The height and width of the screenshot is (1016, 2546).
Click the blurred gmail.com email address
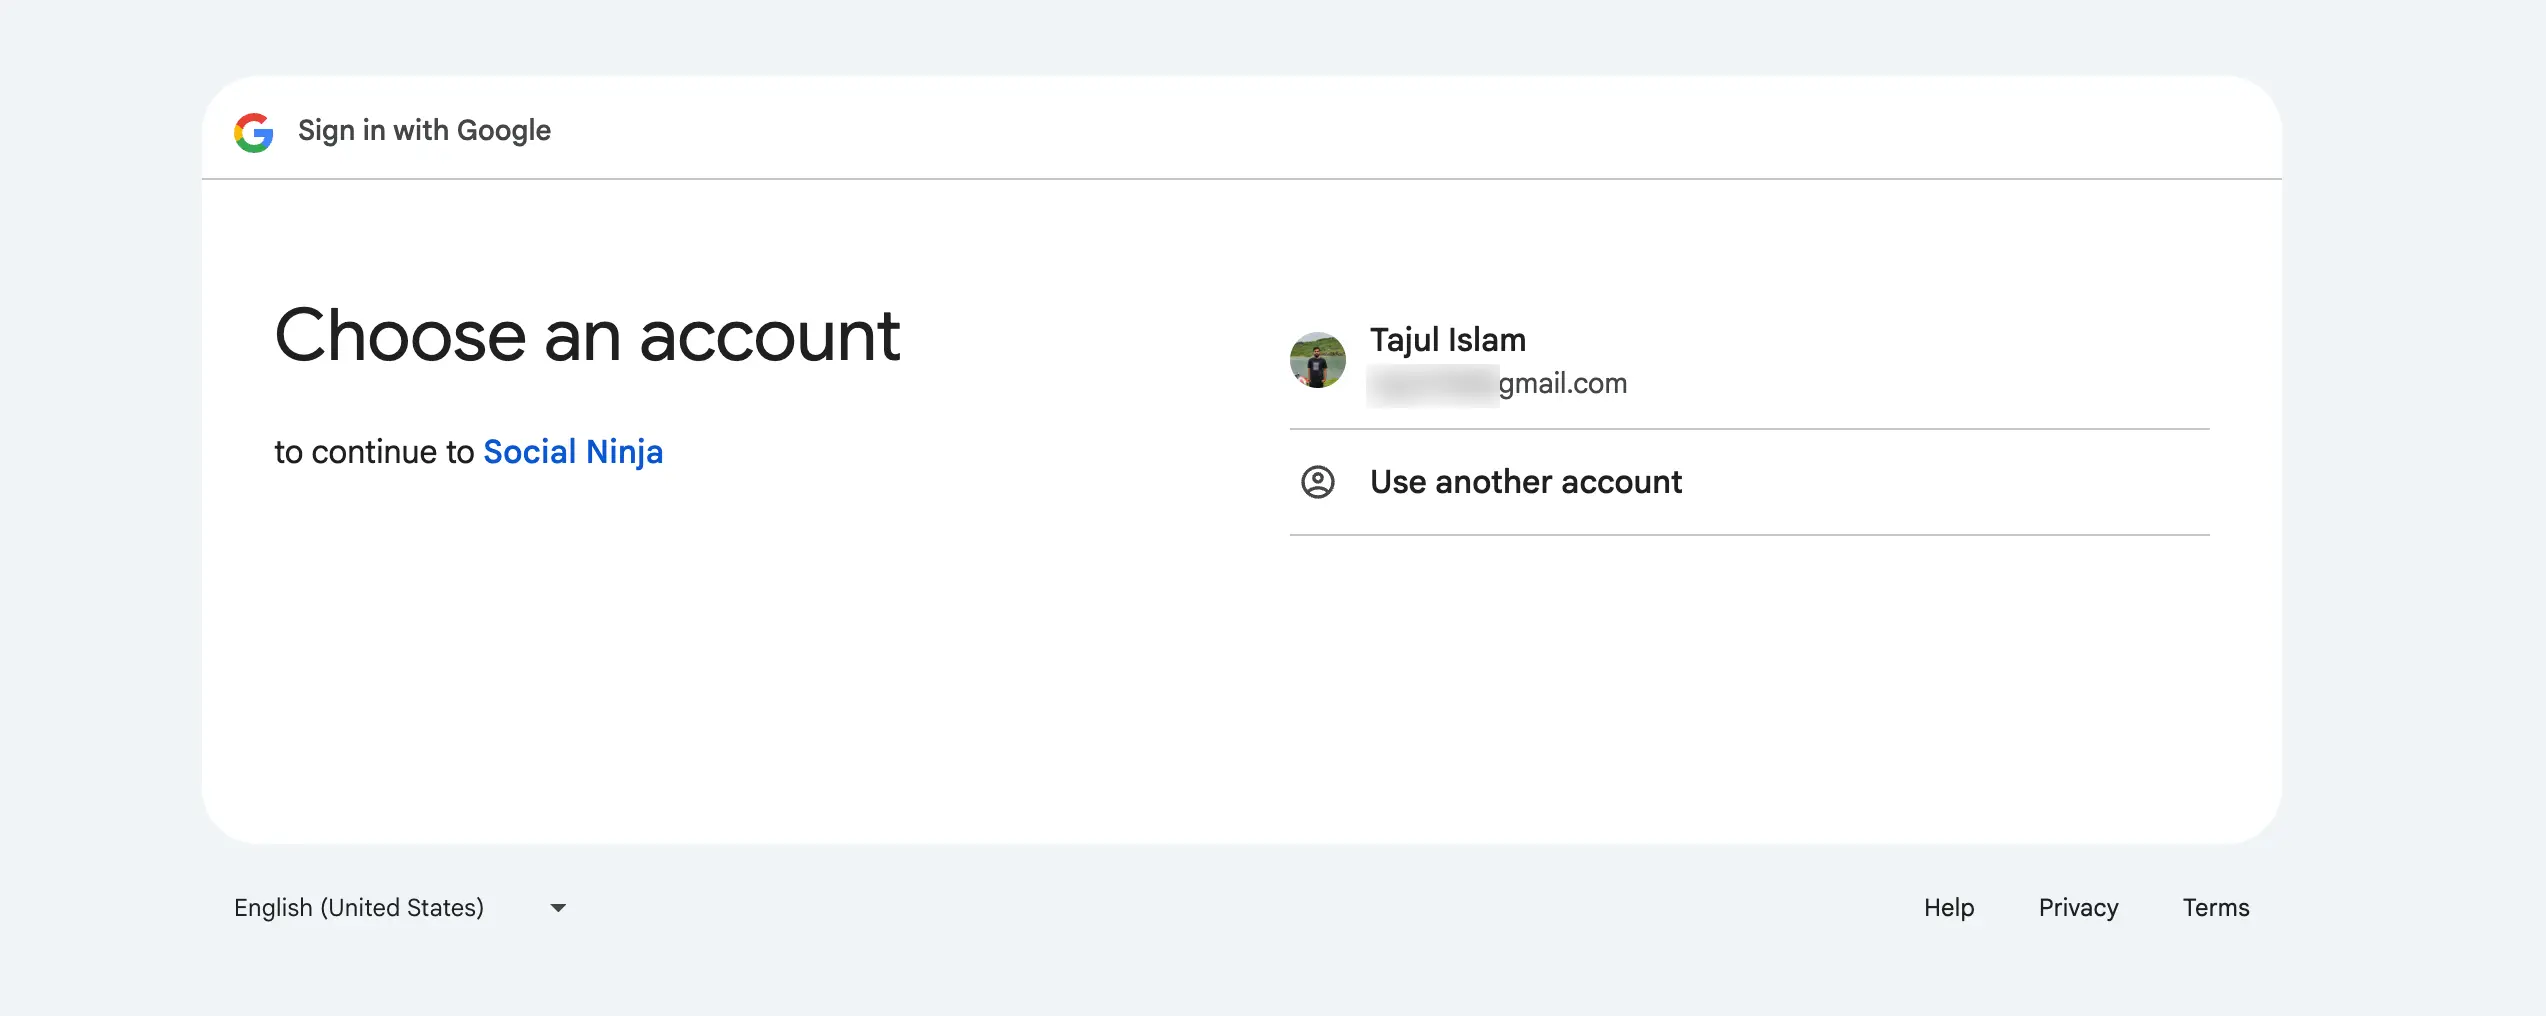pyautogui.click(x=1497, y=383)
